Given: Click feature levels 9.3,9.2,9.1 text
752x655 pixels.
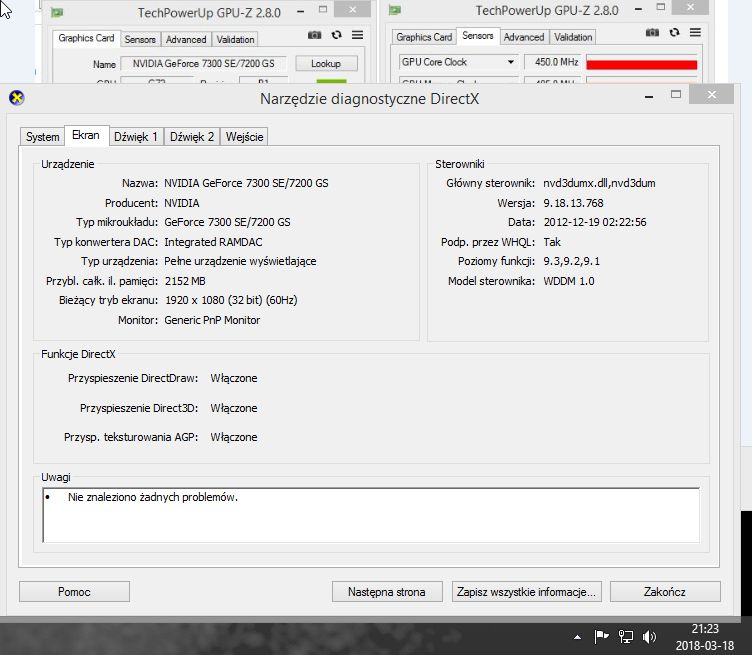Looking at the screenshot, I should 571,261.
